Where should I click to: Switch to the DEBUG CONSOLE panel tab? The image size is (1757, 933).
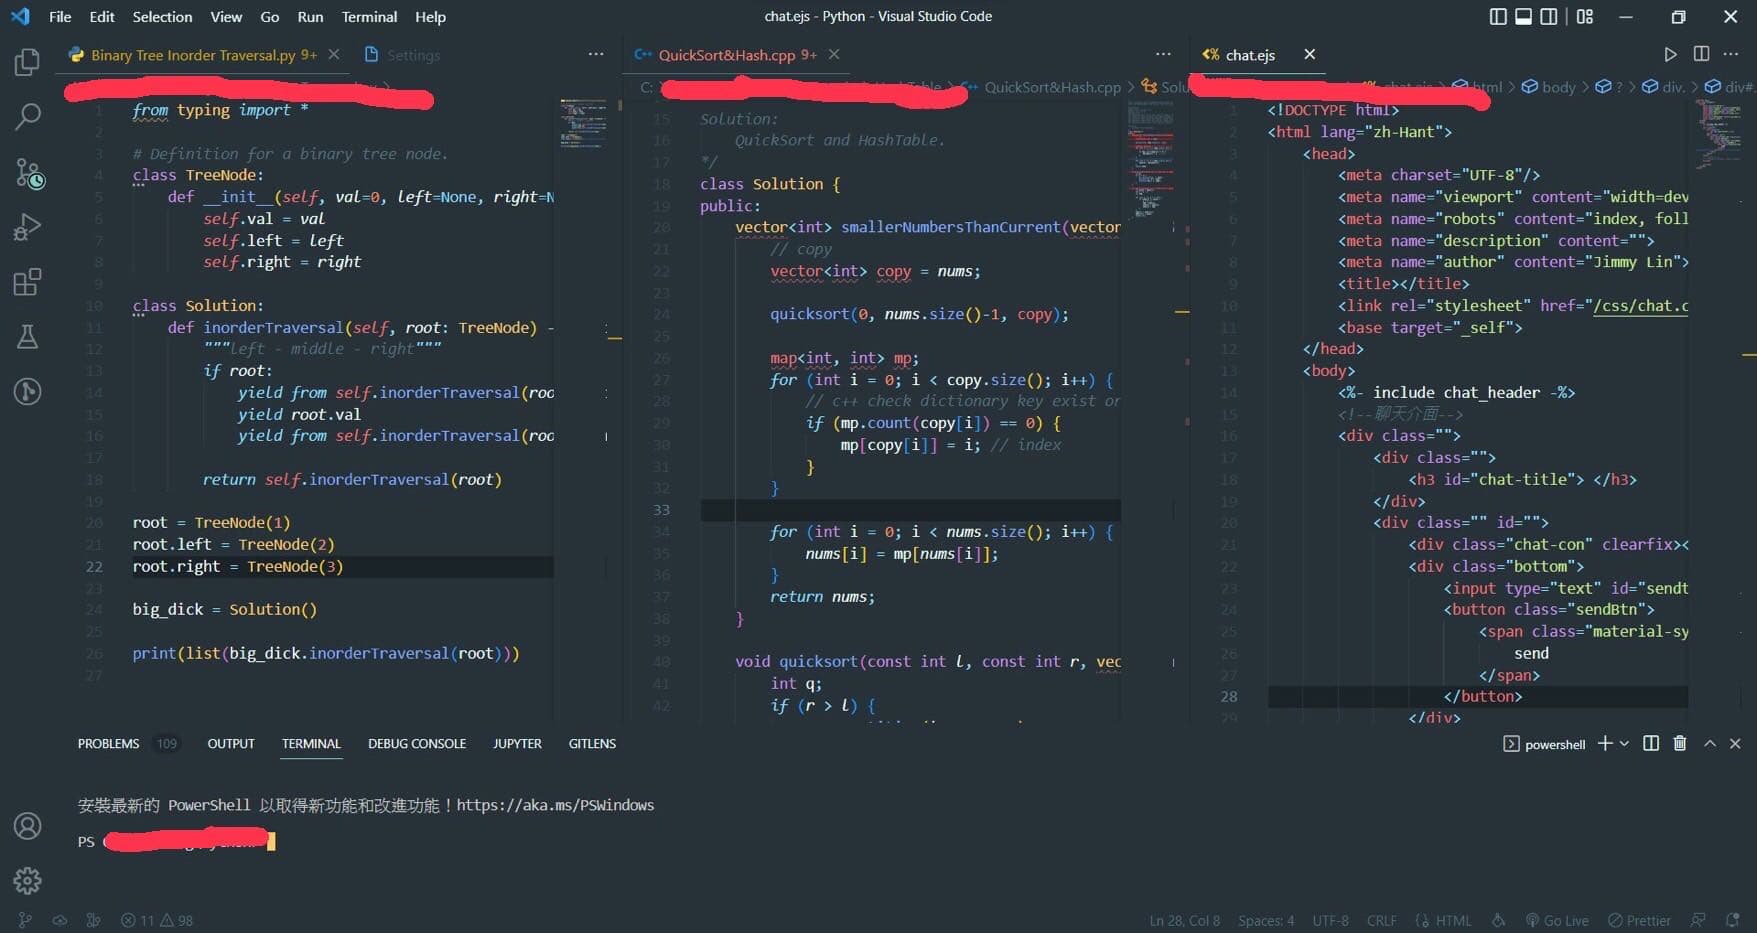point(416,743)
